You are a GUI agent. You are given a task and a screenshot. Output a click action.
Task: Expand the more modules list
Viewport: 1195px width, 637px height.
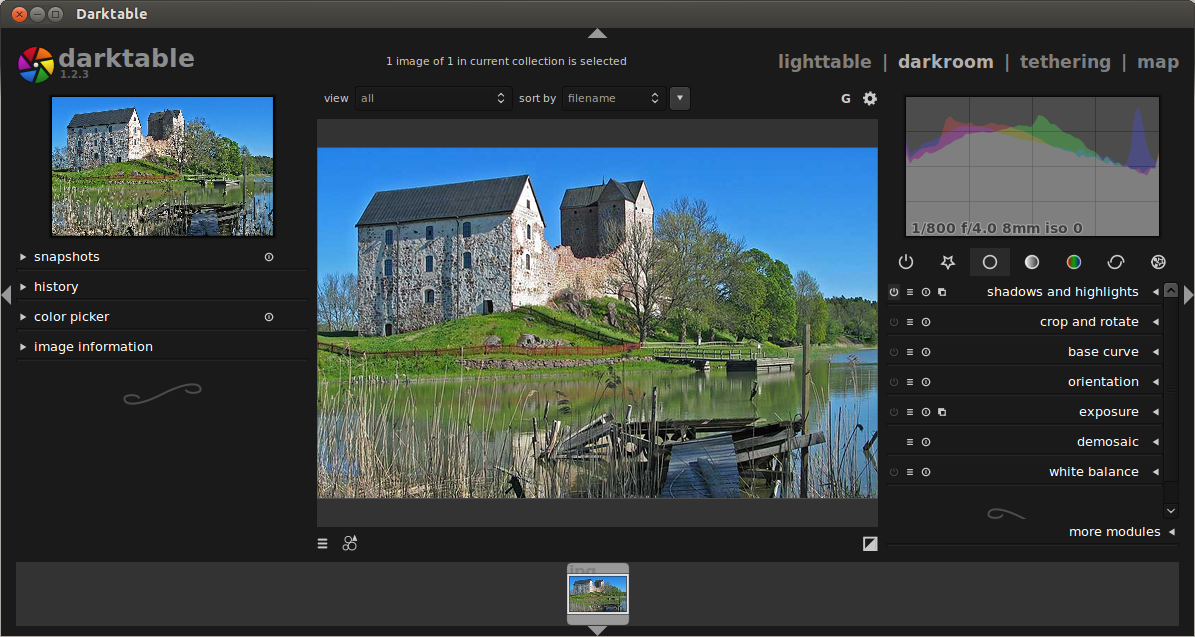coord(1114,532)
